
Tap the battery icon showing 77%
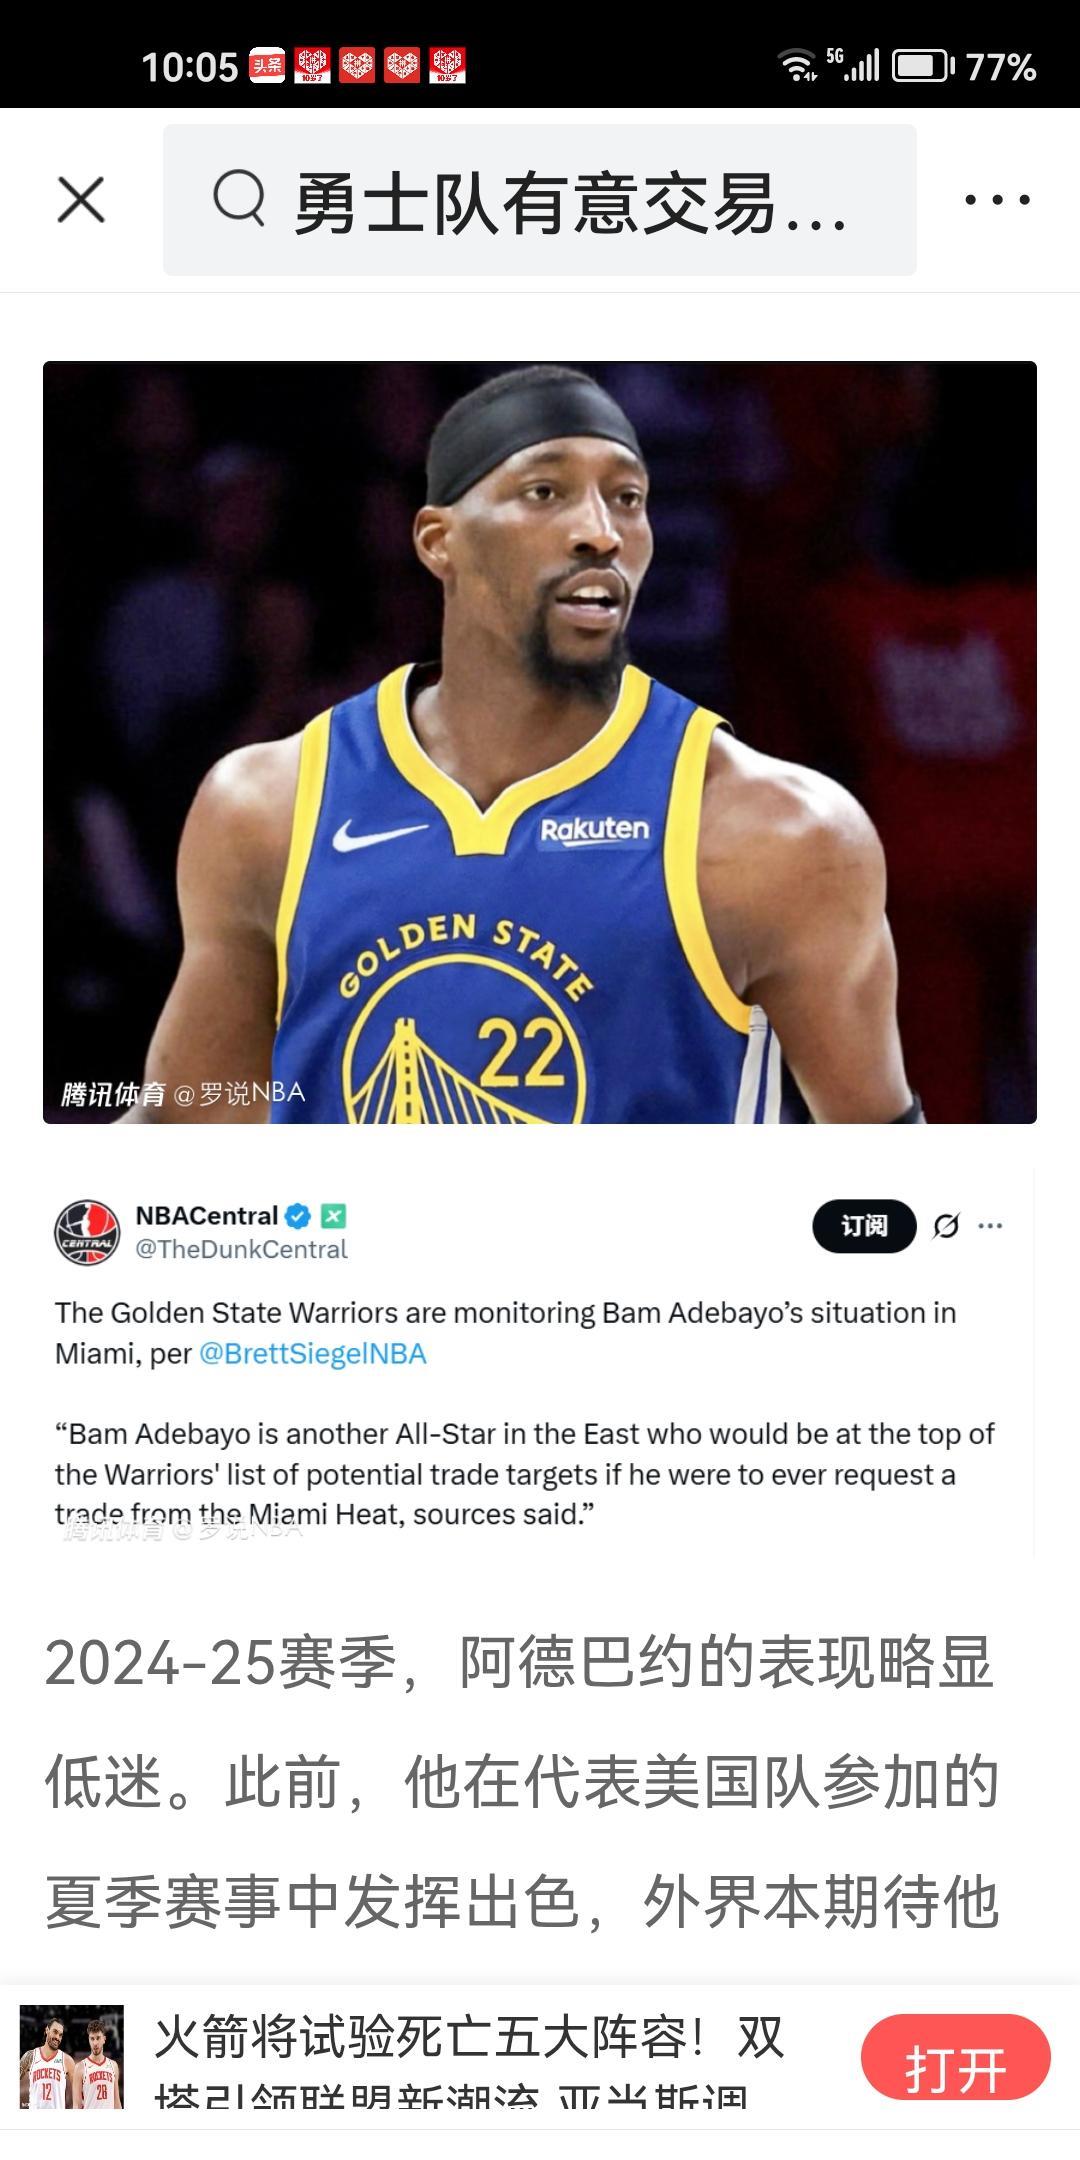click(922, 66)
